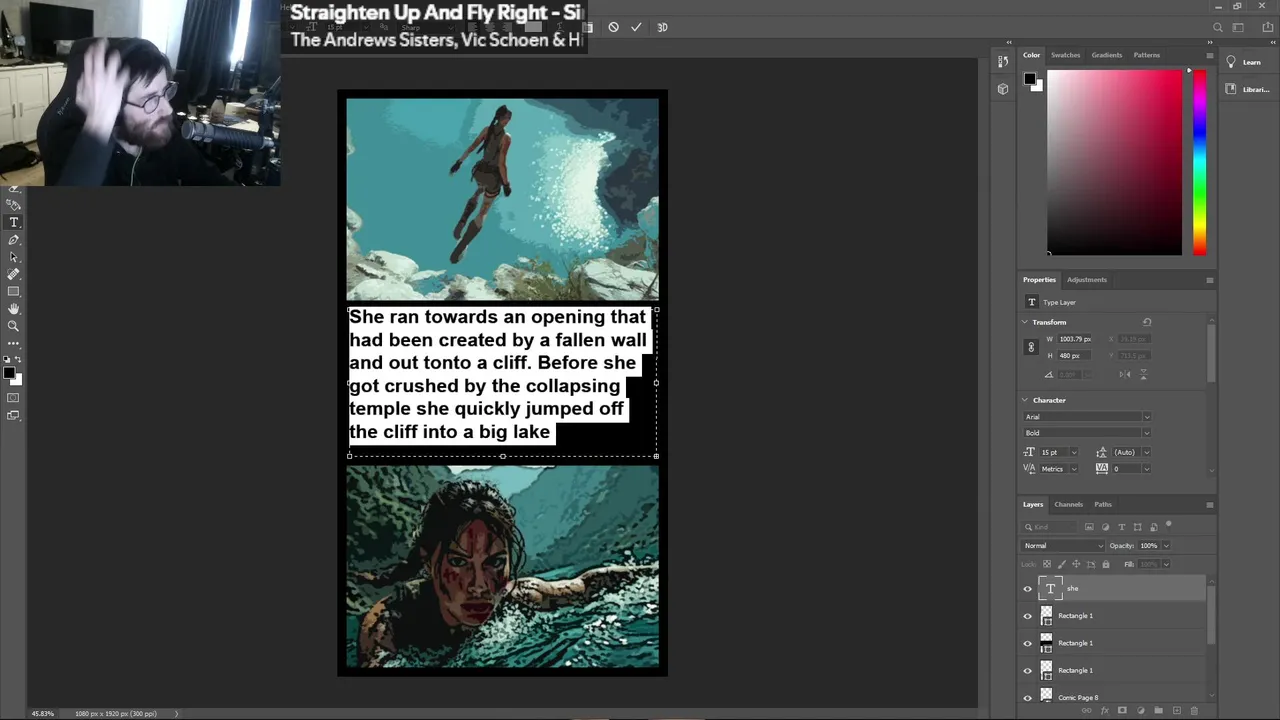Flip horizontally in Transform section
1280x720 pixels.
(1125, 374)
